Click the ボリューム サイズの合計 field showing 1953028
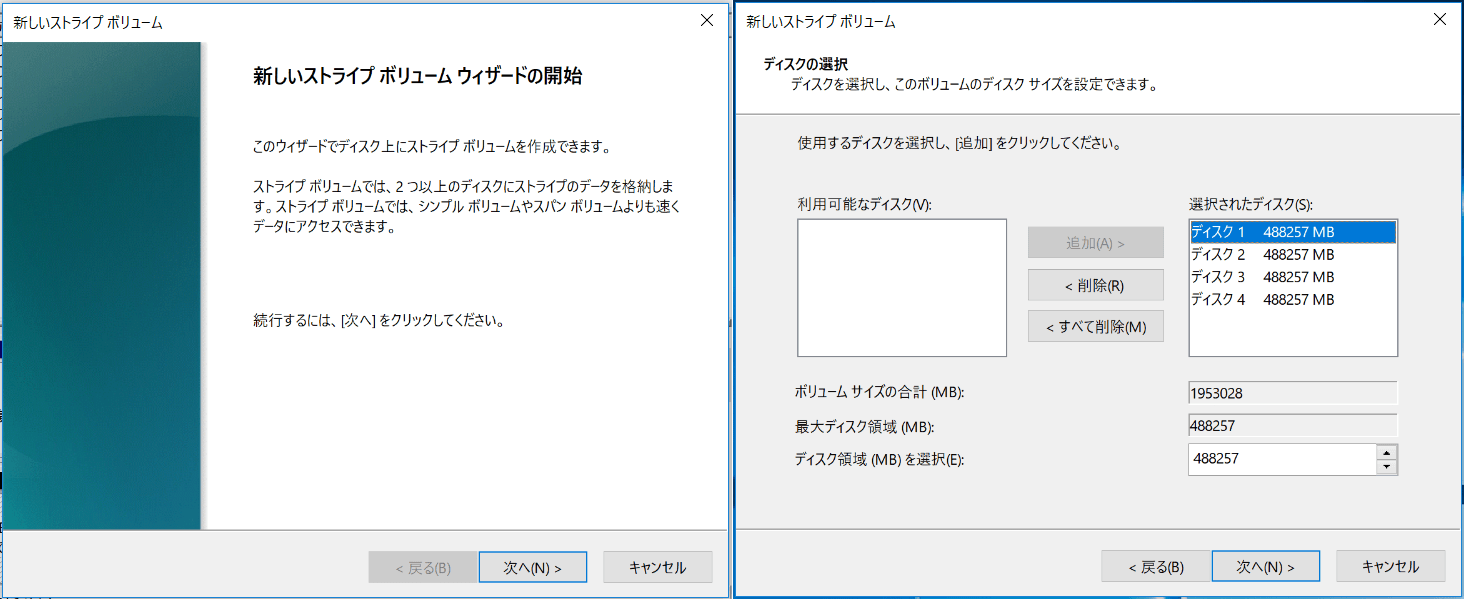This screenshot has width=1464, height=599. click(1292, 393)
